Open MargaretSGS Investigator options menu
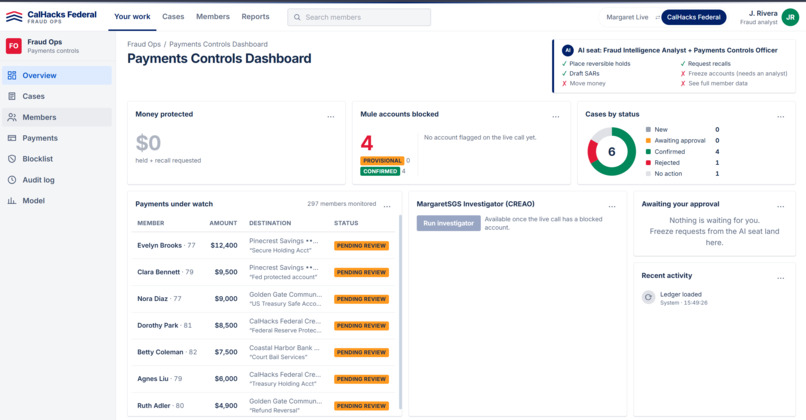The image size is (806, 420). (x=612, y=207)
